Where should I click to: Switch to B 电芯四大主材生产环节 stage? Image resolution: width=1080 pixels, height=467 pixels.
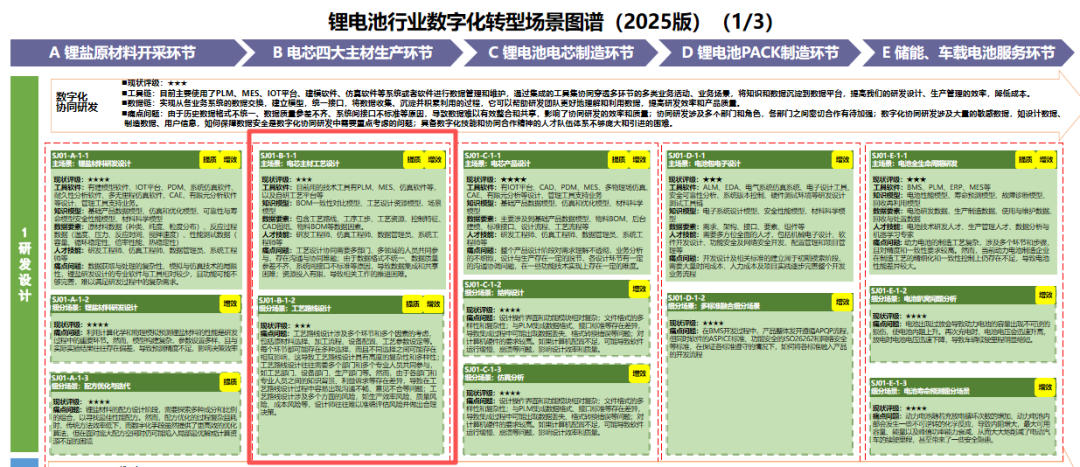click(345, 52)
